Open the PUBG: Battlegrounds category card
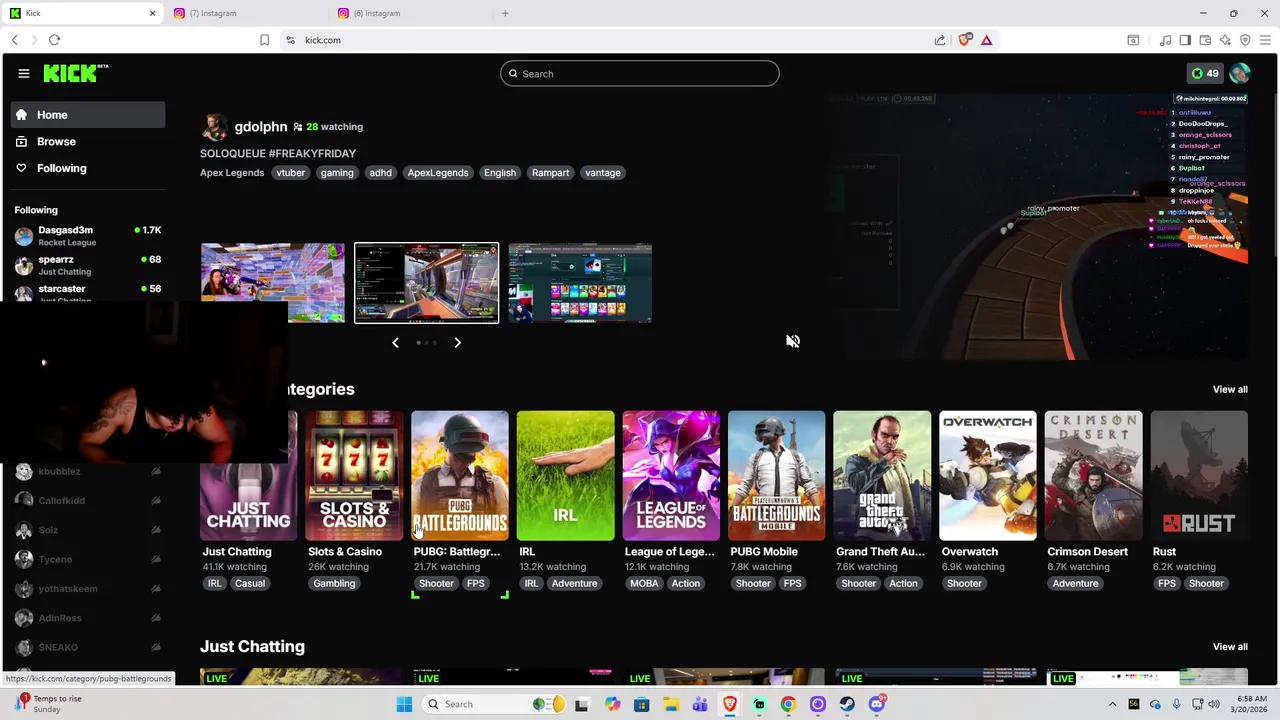 pyautogui.click(x=460, y=476)
